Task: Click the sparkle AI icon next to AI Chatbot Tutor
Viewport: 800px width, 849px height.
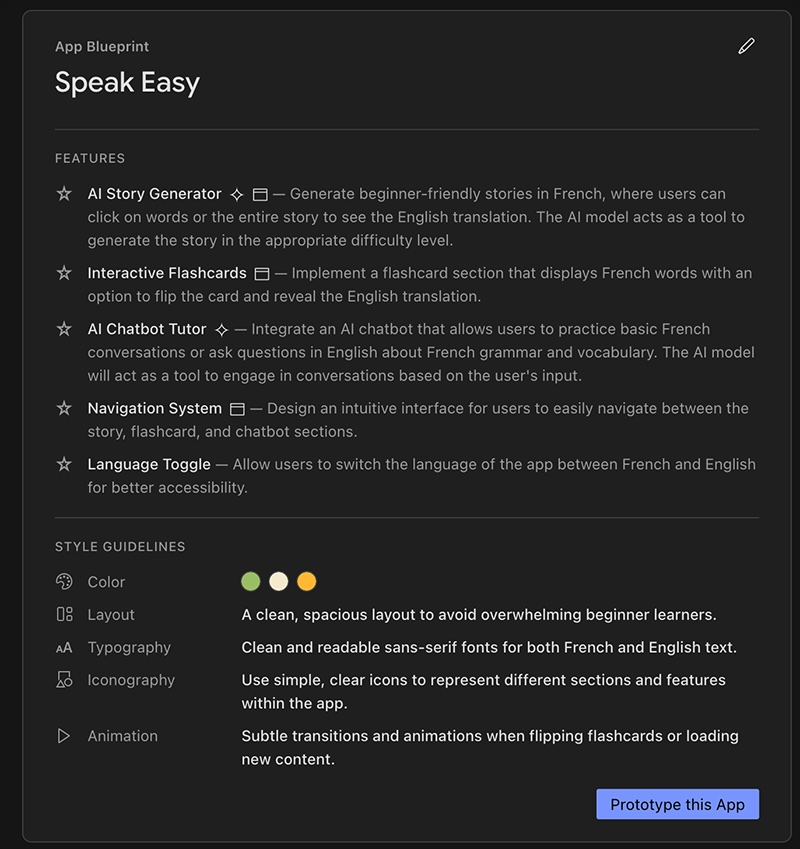Action: [222, 328]
